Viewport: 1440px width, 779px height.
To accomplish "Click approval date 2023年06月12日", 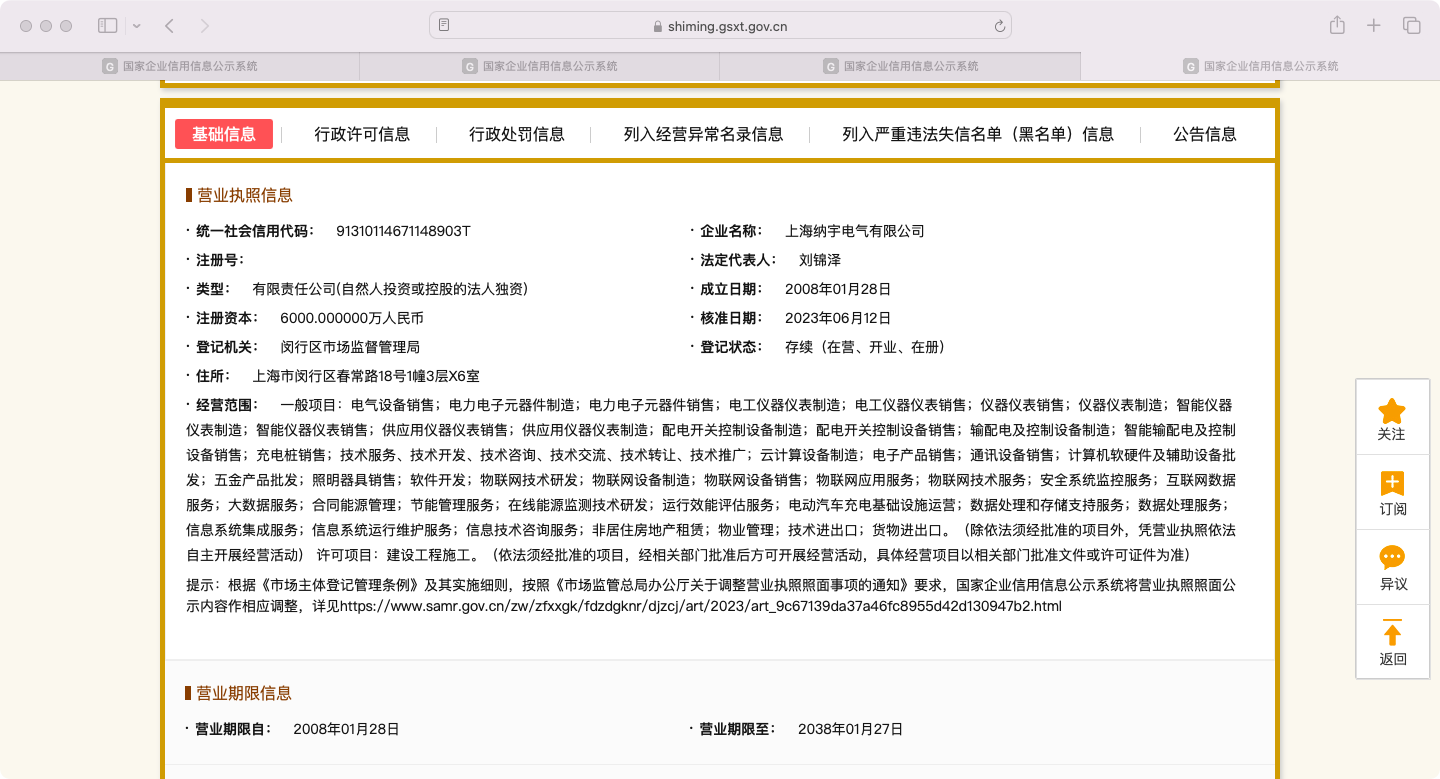I will click(838, 318).
